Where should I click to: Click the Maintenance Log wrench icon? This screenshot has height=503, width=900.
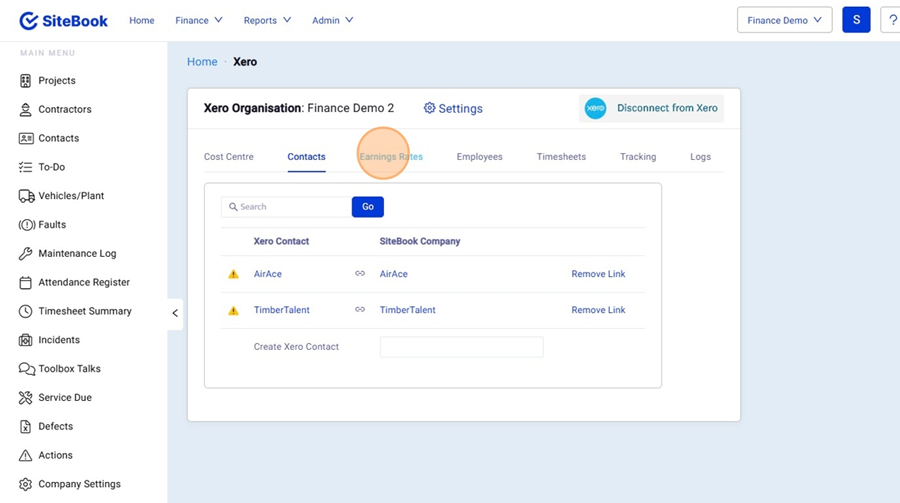coord(26,254)
